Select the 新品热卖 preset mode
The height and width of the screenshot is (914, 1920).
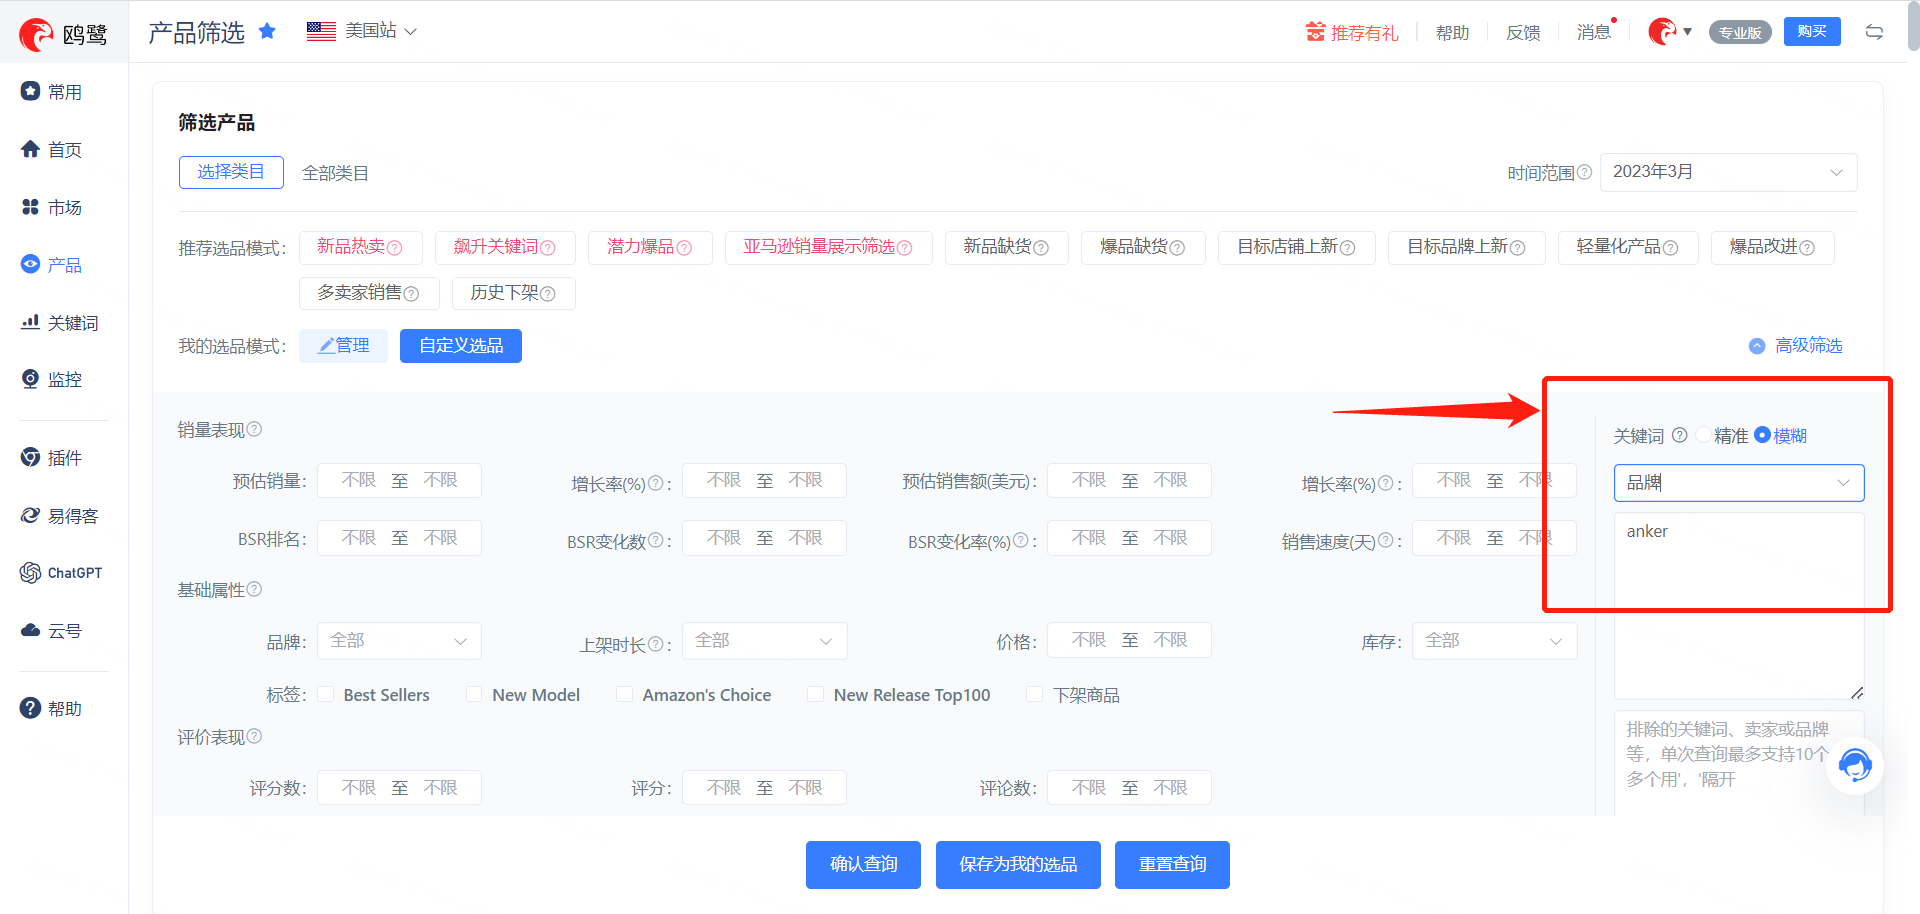point(360,247)
